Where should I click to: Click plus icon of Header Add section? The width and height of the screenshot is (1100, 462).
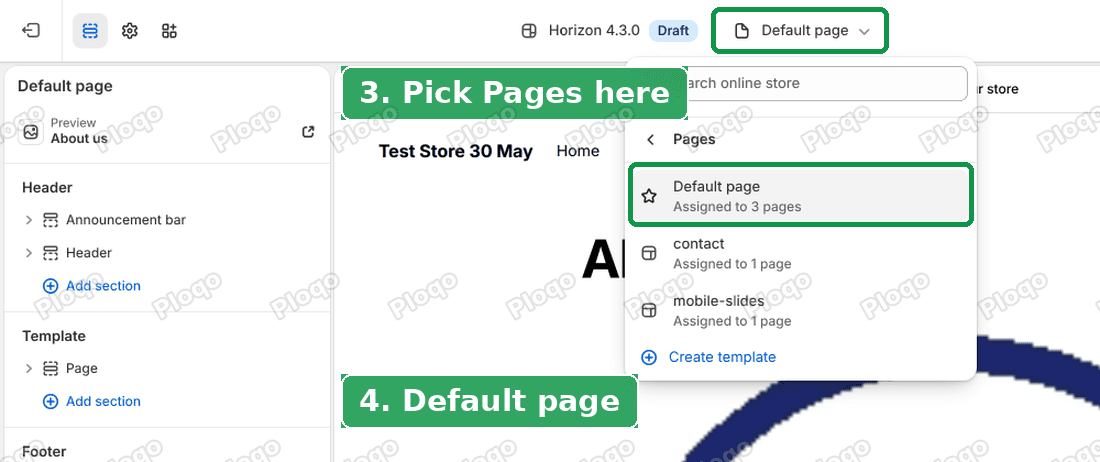(x=51, y=286)
